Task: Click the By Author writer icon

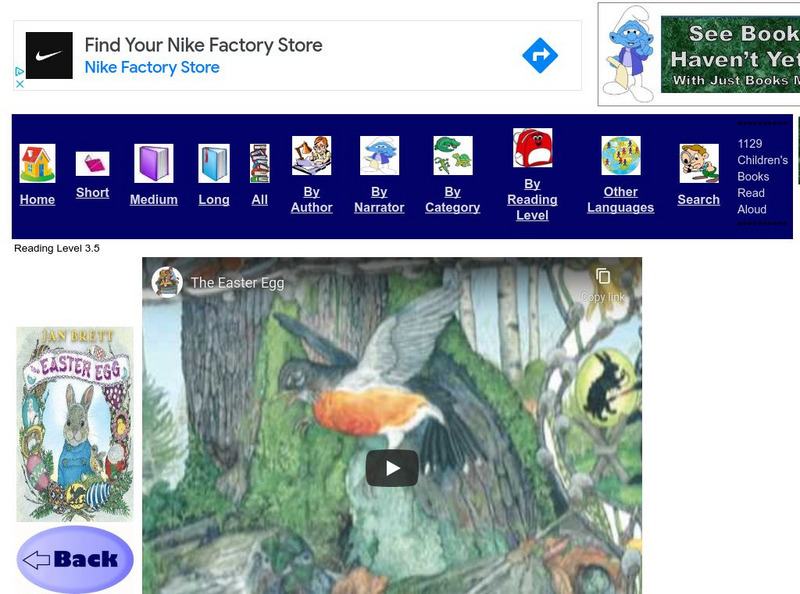Action: coord(312,155)
